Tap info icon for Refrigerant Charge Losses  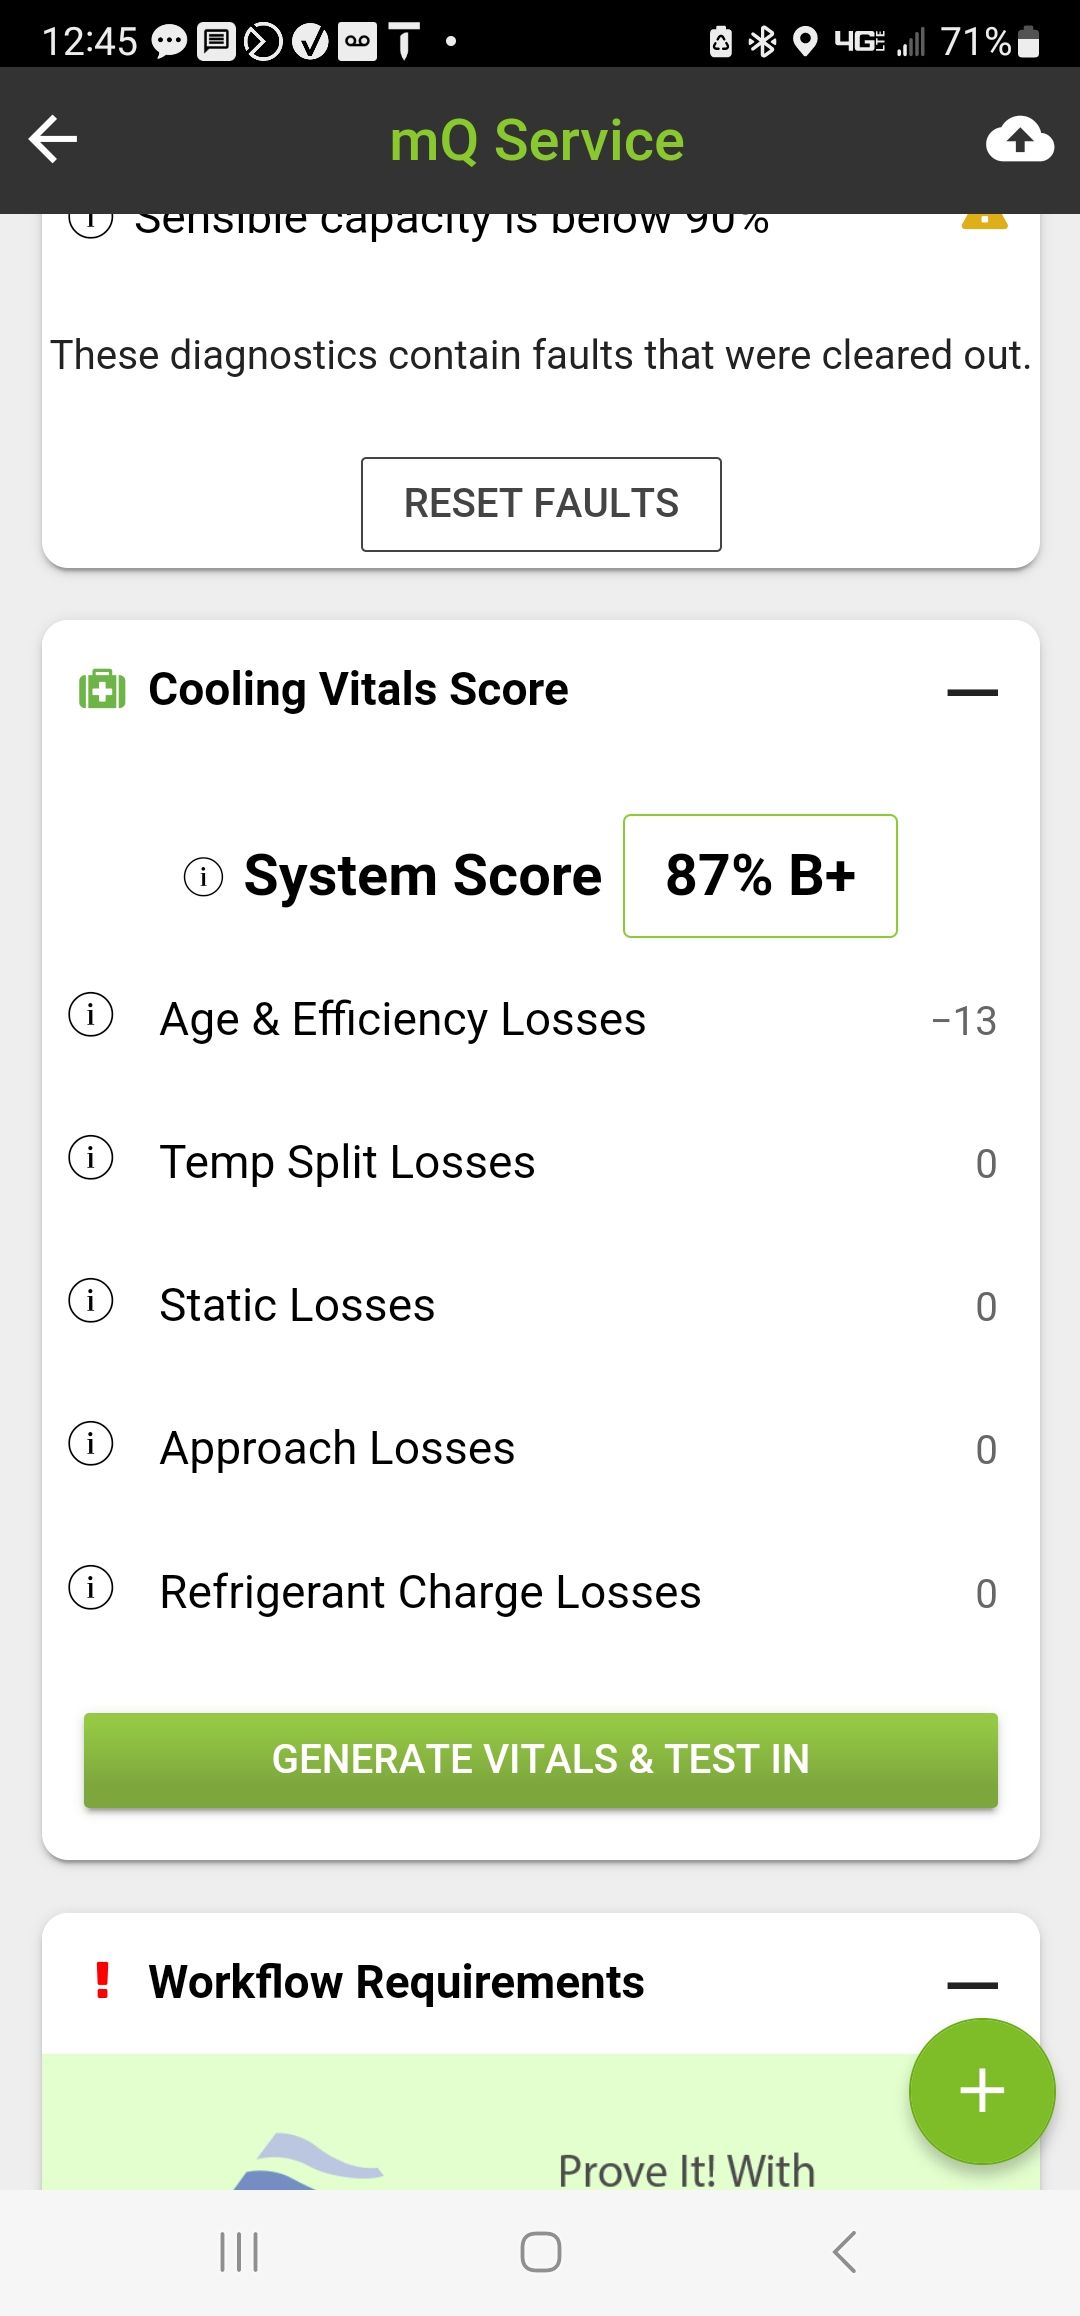pyautogui.click(x=91, y=1588)
